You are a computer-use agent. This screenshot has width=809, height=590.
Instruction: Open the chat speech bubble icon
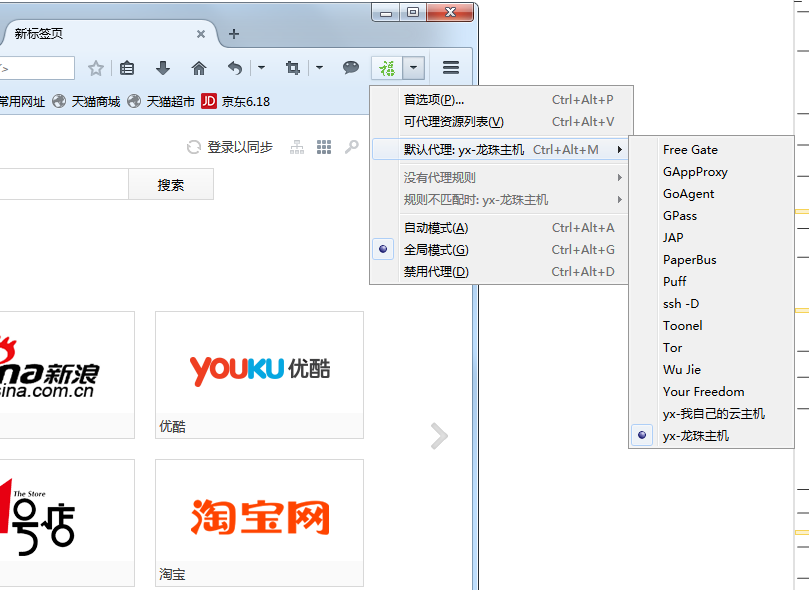(x=351, y=68)
